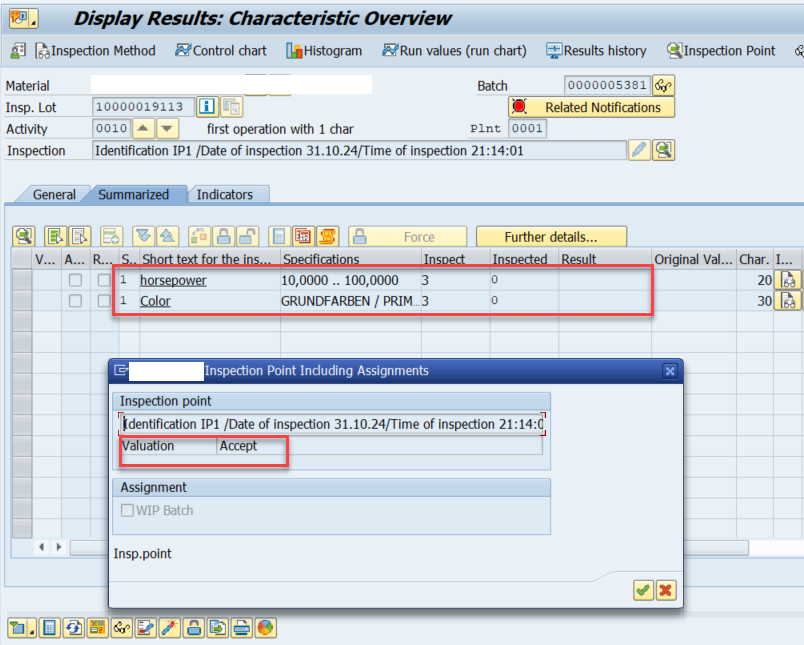Switch to the Summarized tab
The image size is (804, 645).
(x=133, y=195)
